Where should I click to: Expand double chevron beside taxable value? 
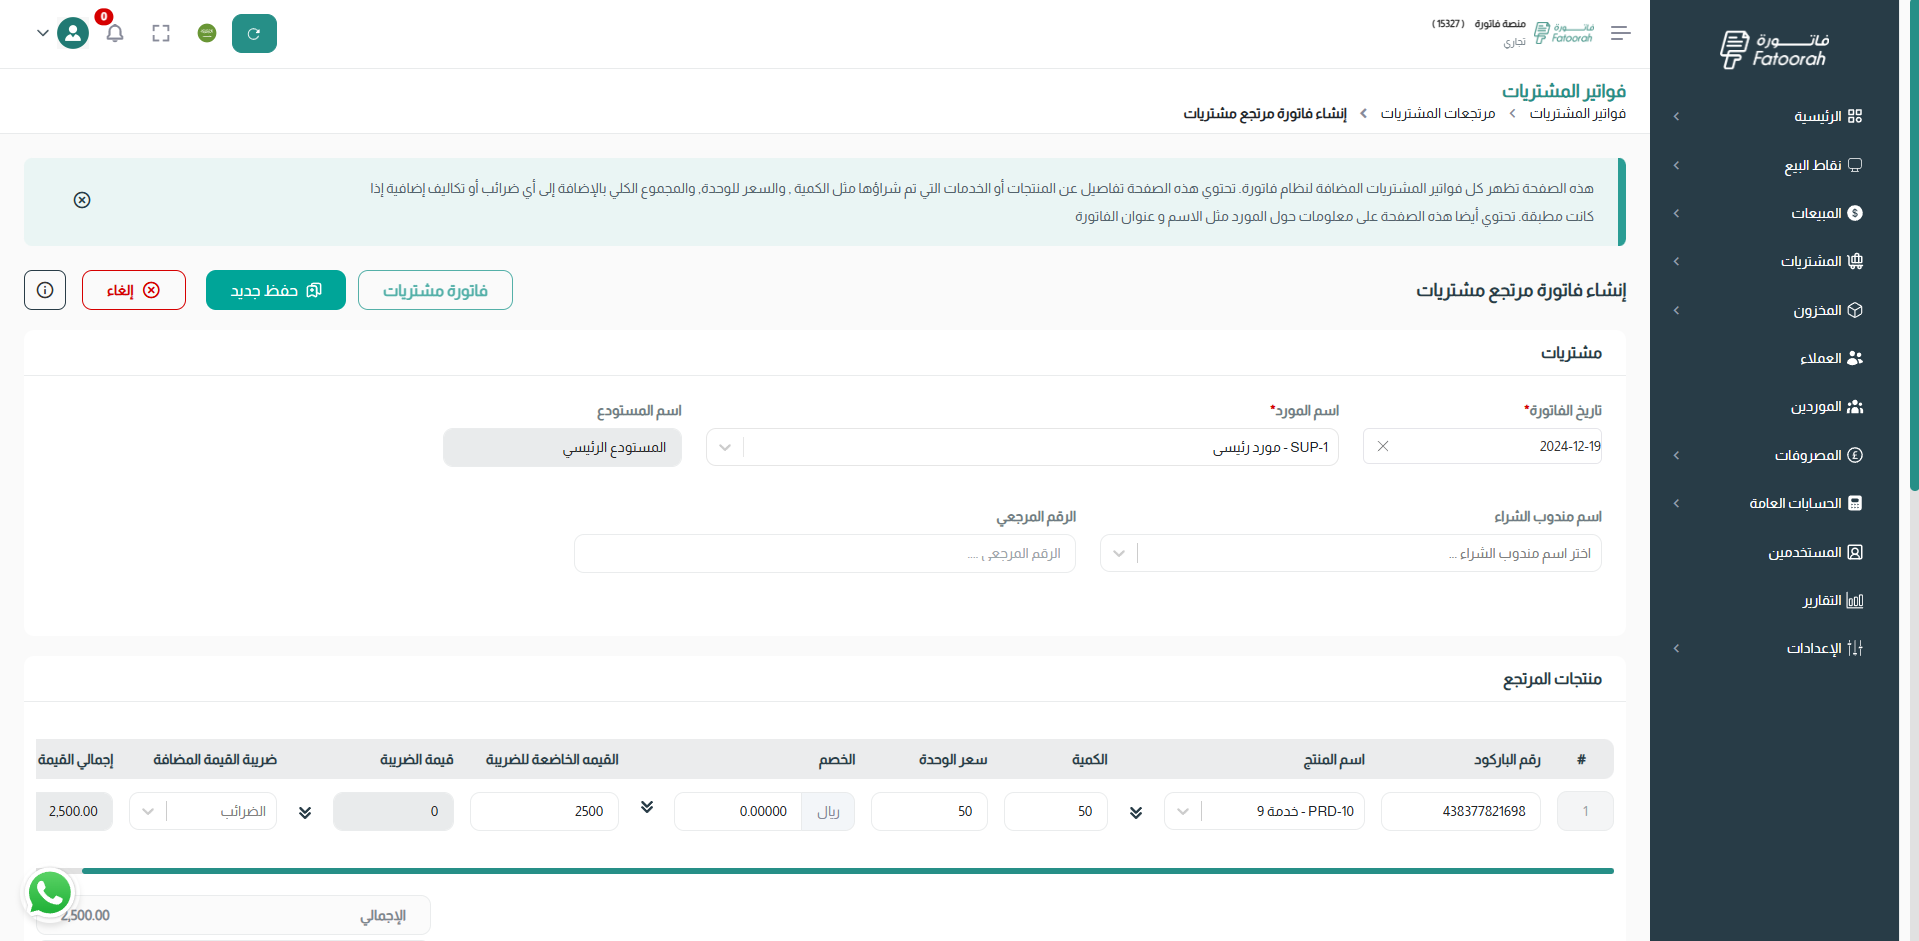[647, 807]
